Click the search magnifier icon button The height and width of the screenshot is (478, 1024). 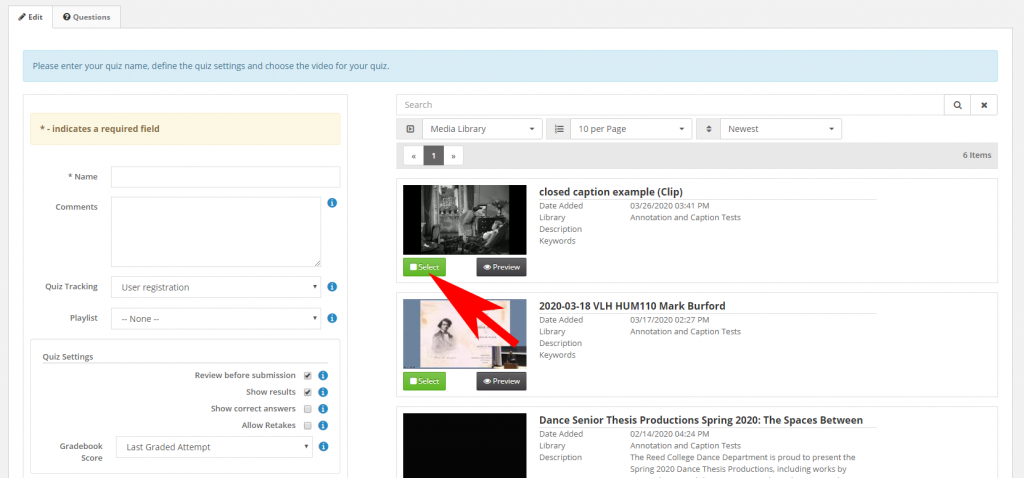(x=957, y=104)
